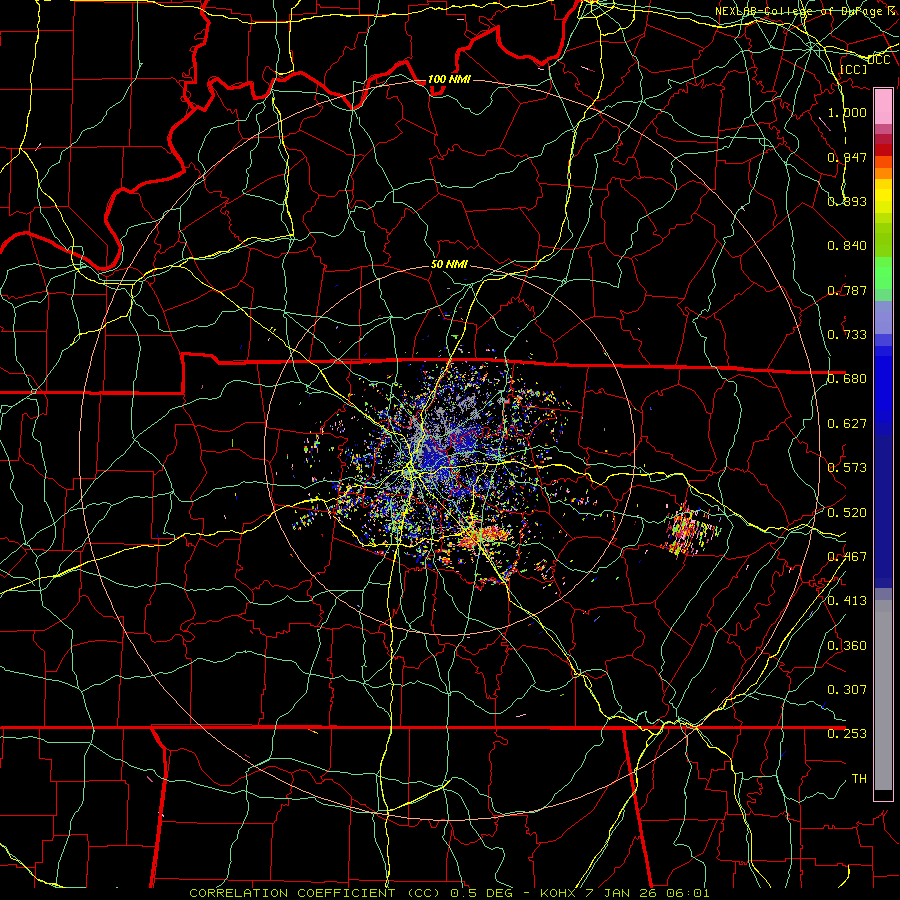Click the 0.413 legend value
The width and height of the screenshot is (900, 900).
847,601
